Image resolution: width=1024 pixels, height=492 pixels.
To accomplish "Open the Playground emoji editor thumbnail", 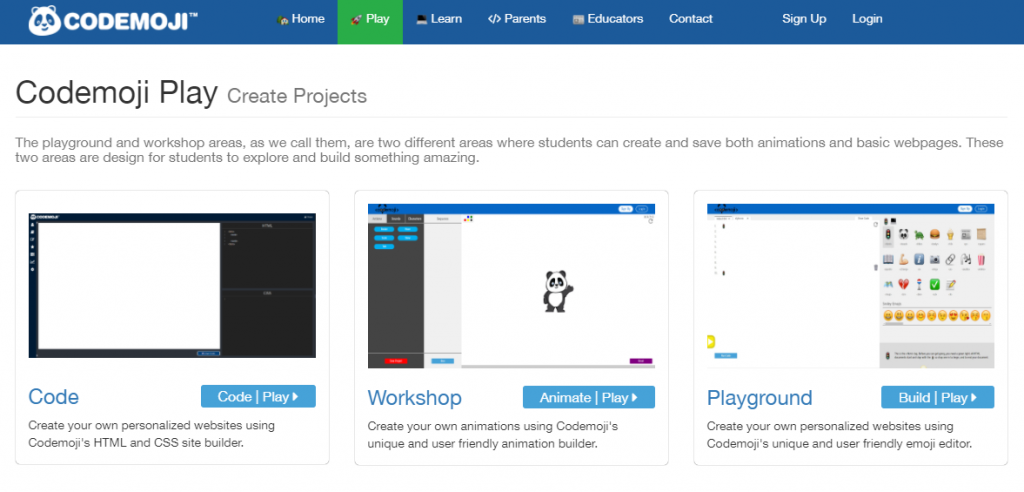I will pyautogui.click(x=850, y=286).
